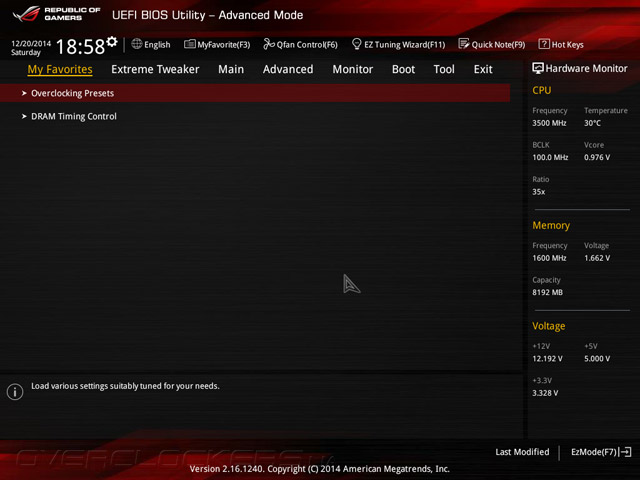Click the Qfan Control fan icon
This screenshot has width=640, height=480.
point(269,44)
